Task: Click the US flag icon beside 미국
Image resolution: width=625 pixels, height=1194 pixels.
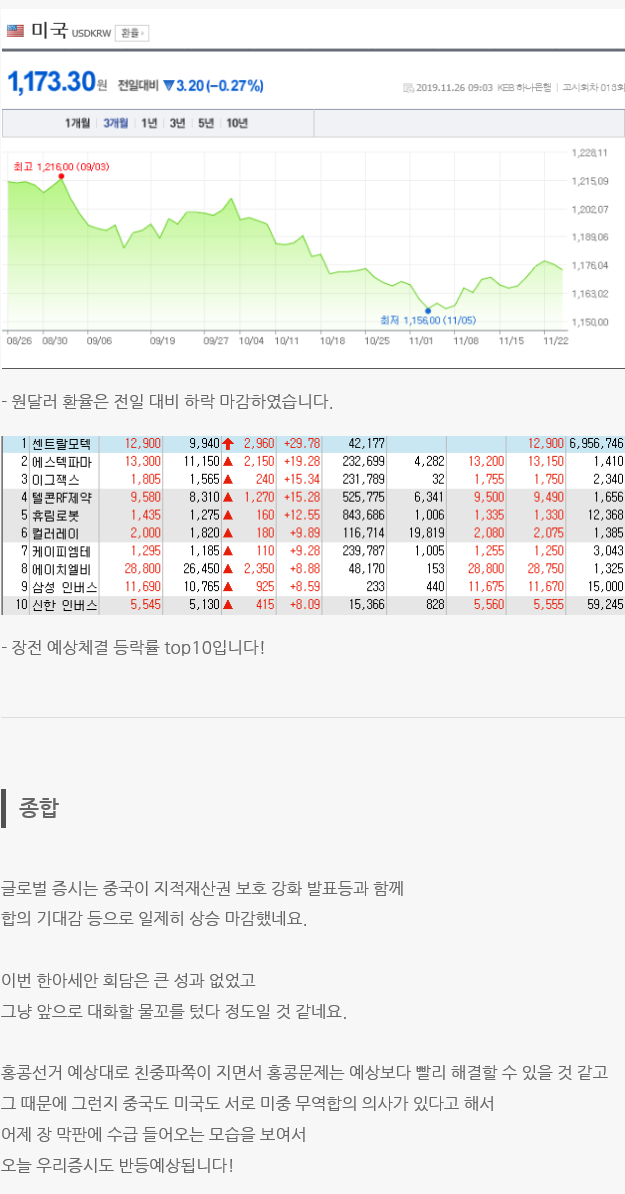Action: click(15, 31)
